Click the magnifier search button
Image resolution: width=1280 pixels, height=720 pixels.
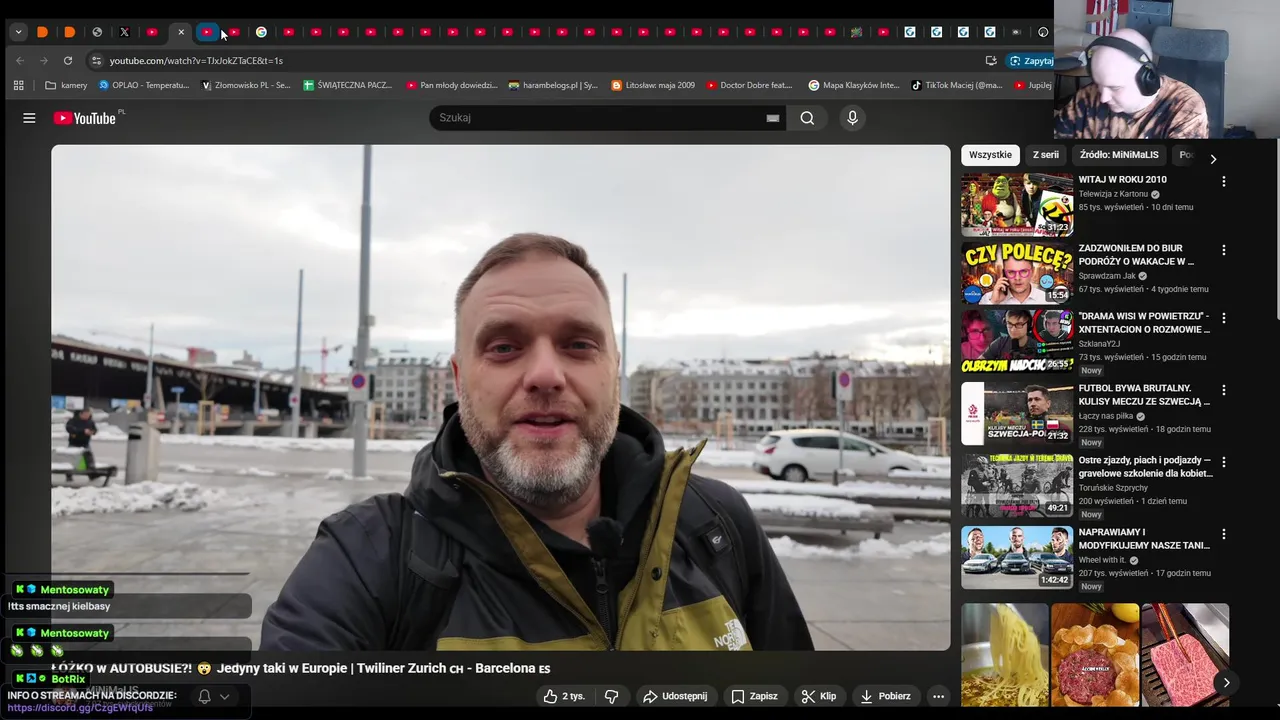[807, 118]
